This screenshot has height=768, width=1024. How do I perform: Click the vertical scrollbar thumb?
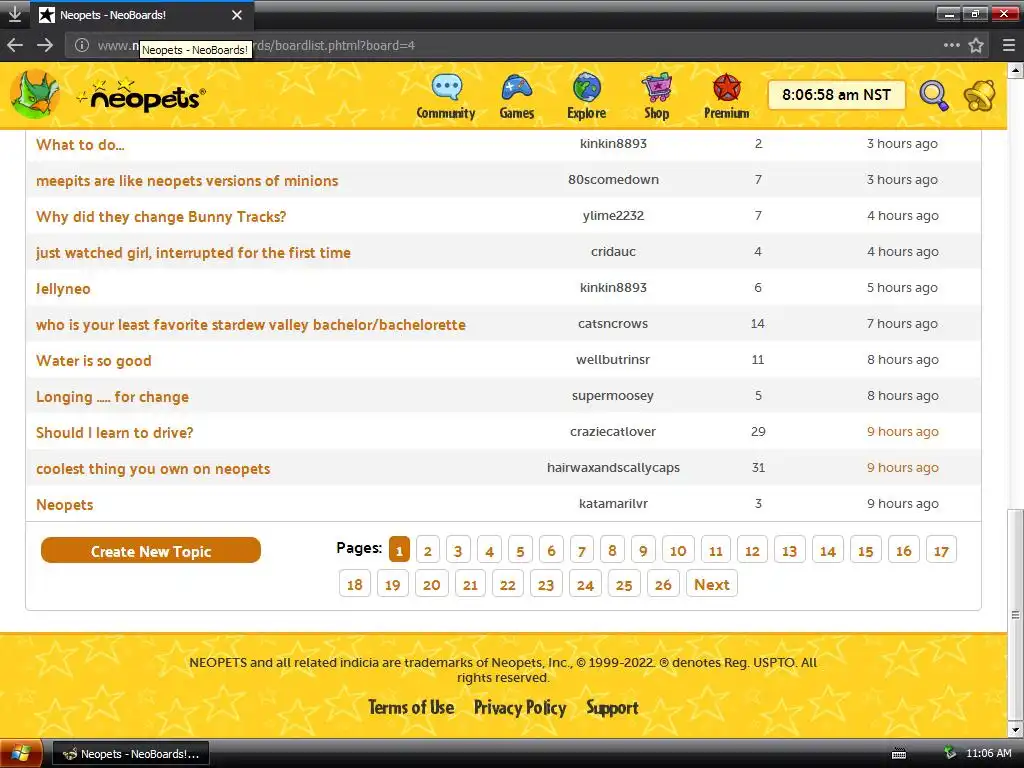point(1016,614)
